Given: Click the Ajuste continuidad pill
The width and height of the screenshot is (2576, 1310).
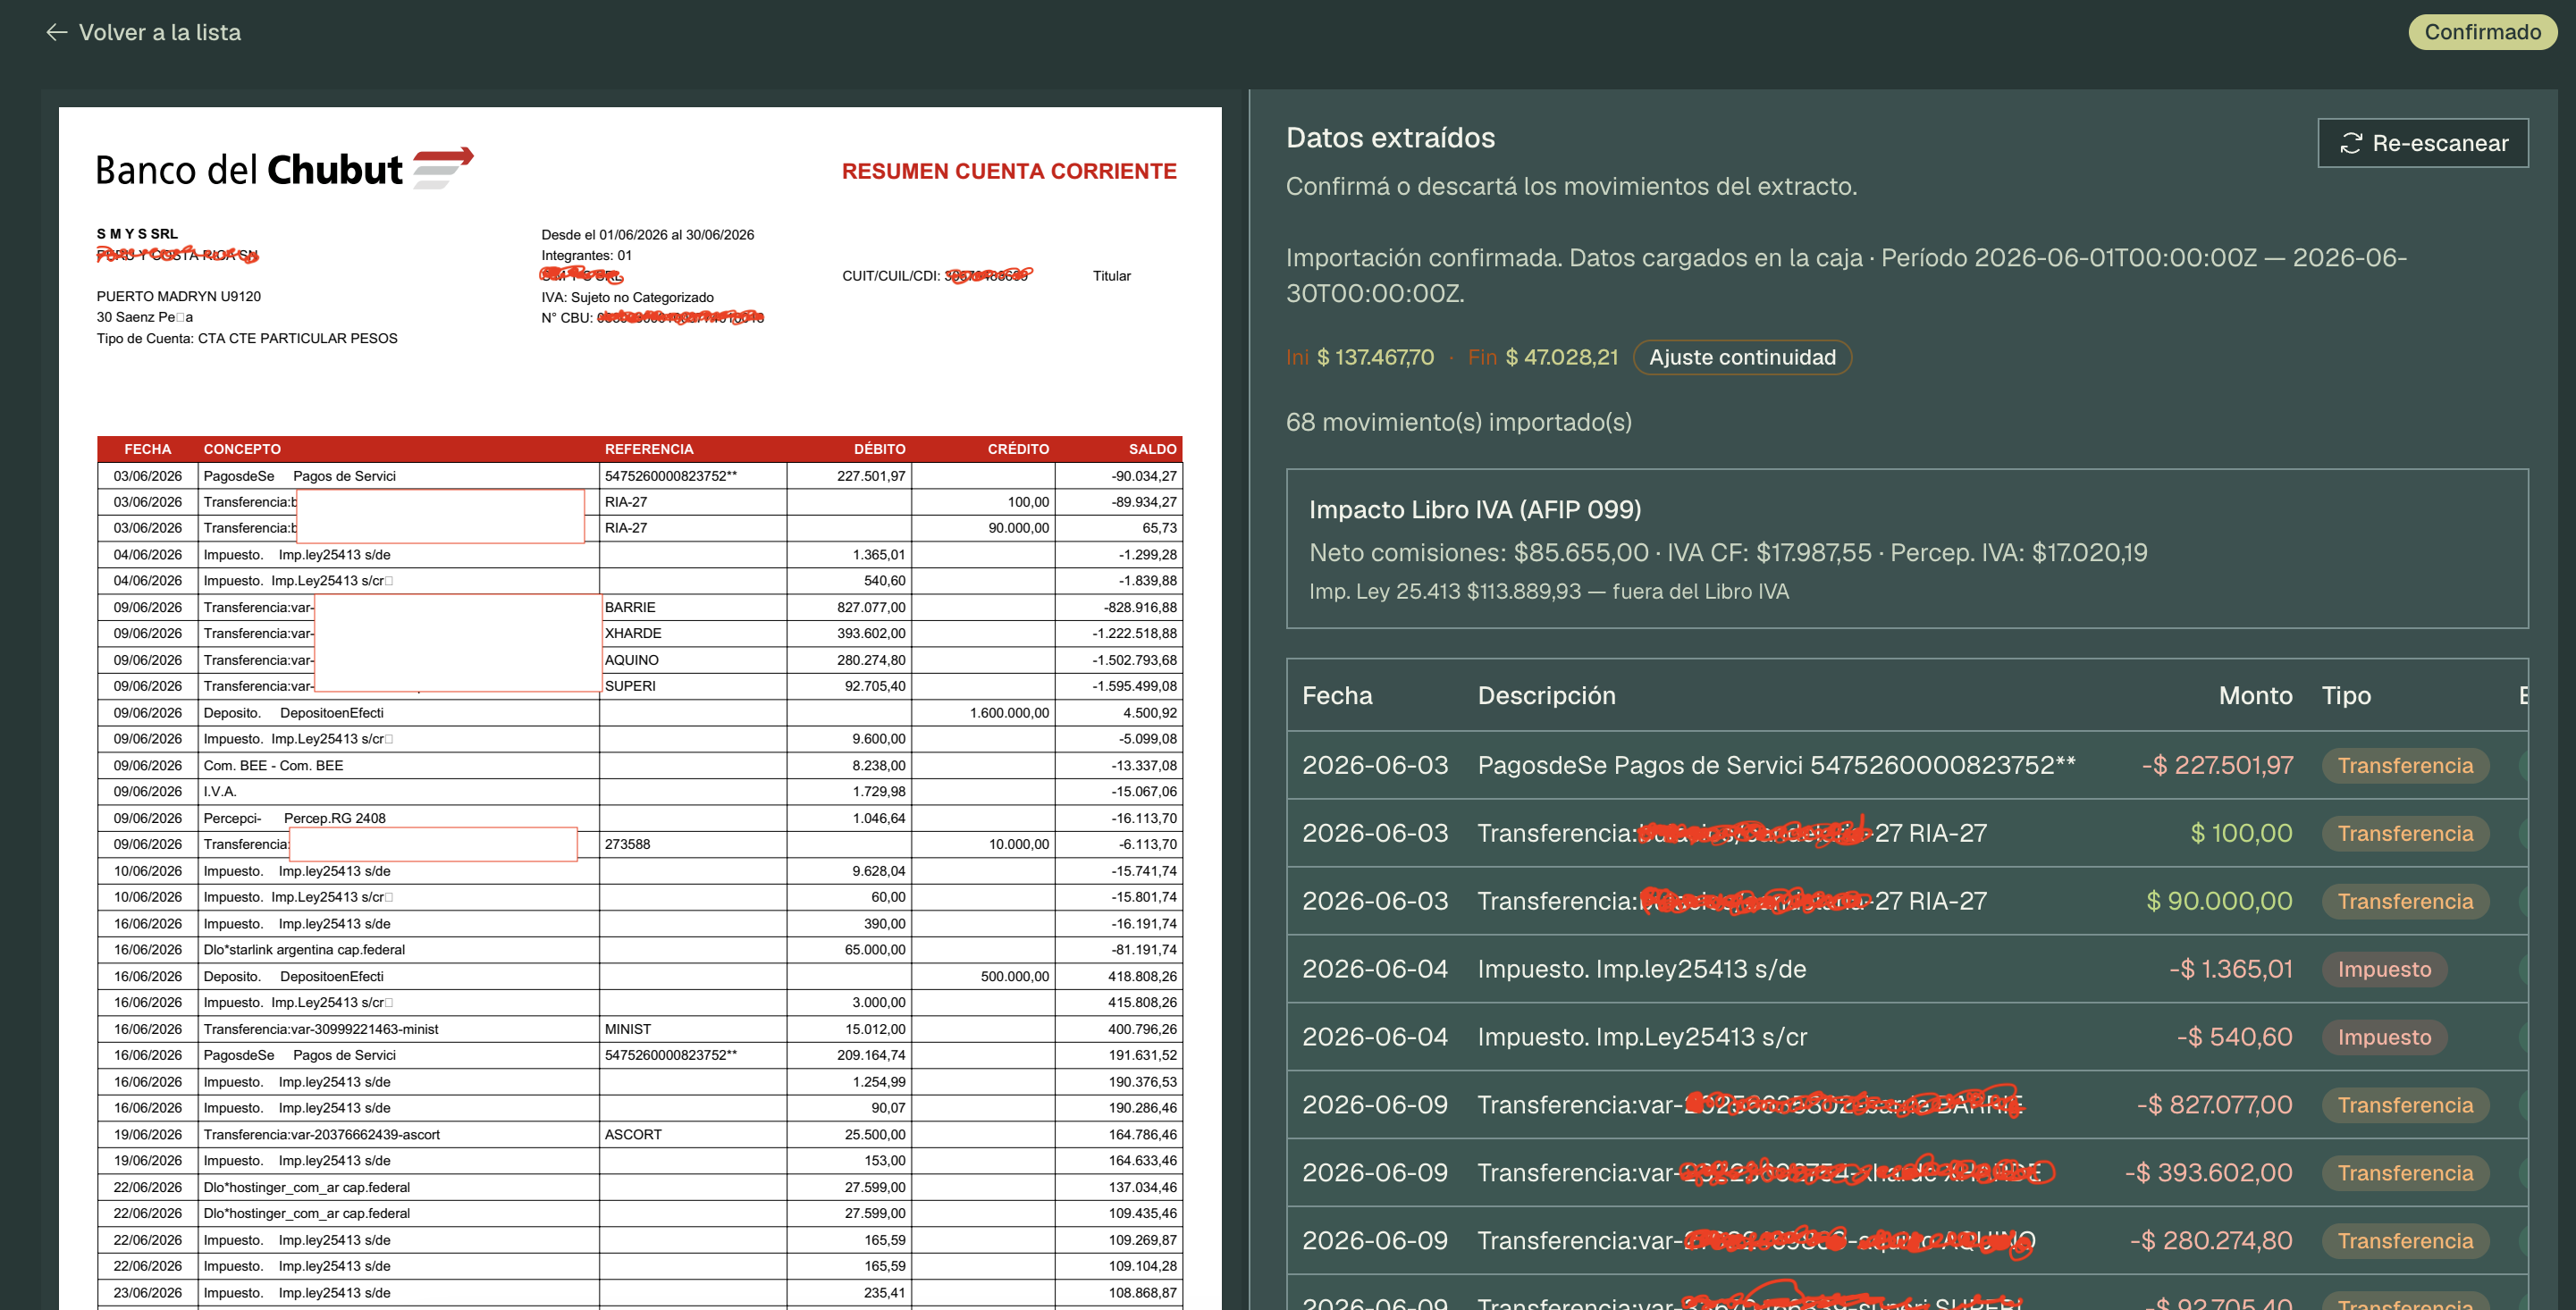Looking at the screenshot, I should click(1742, 357).
